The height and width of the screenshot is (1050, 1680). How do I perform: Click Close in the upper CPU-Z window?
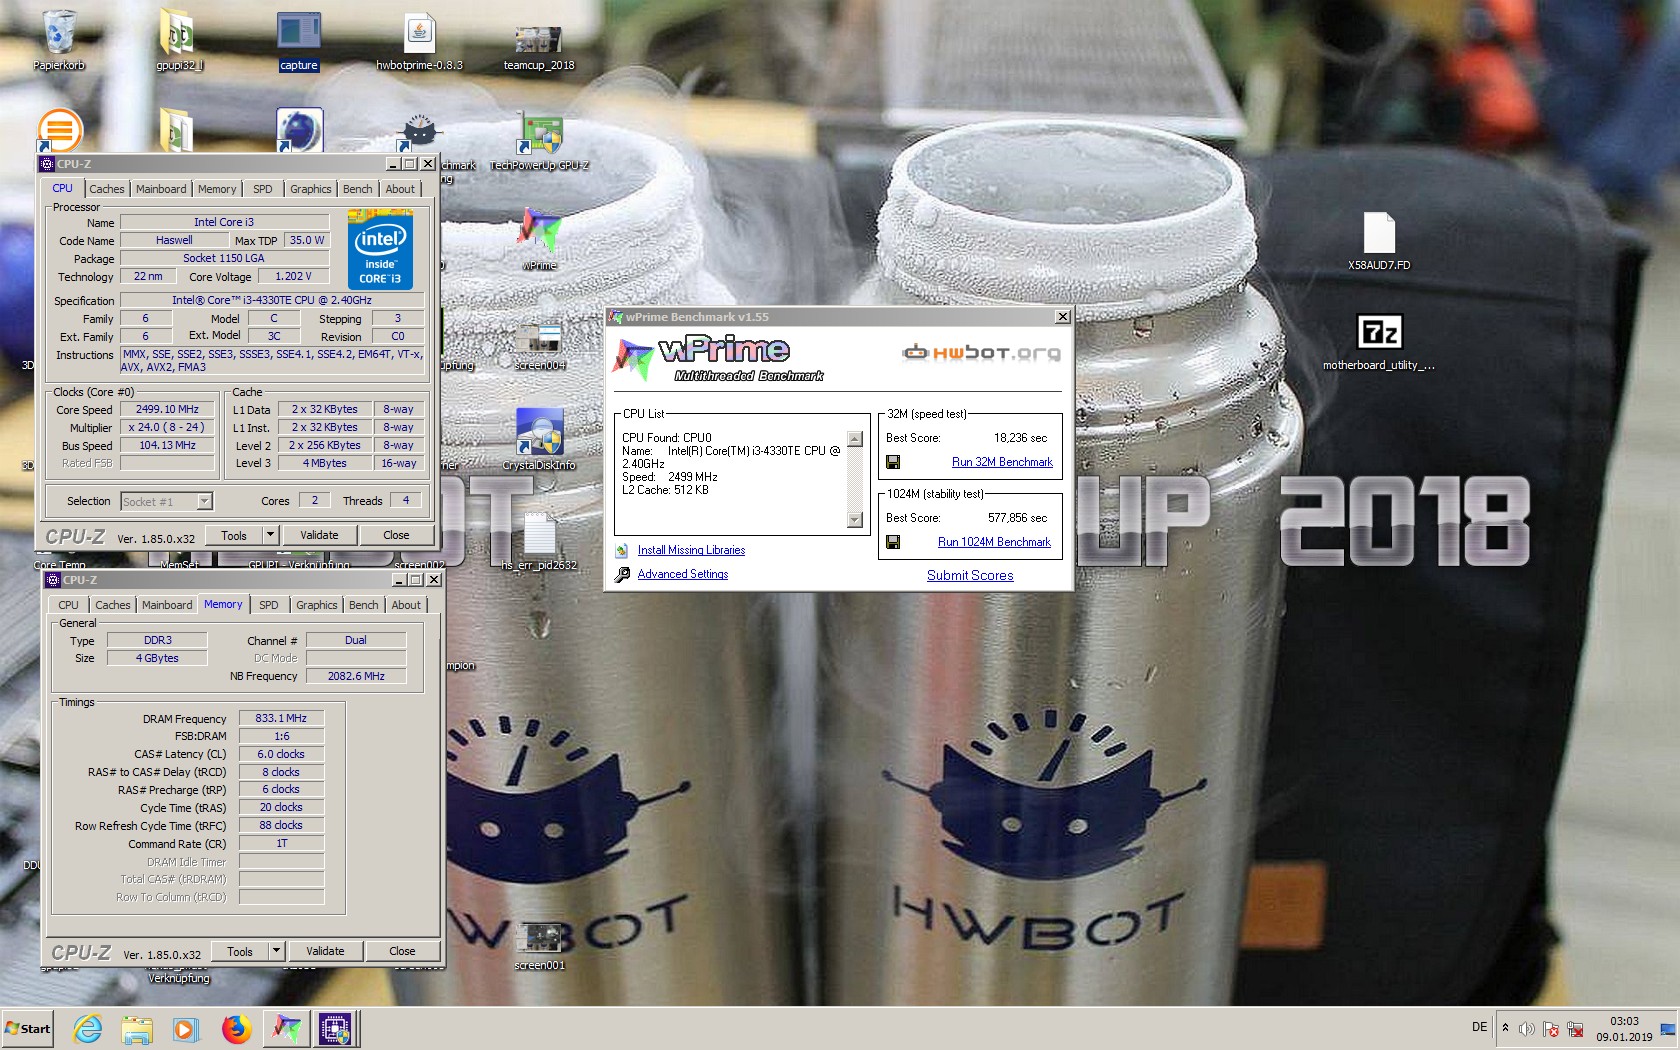[x=396, y=535]
